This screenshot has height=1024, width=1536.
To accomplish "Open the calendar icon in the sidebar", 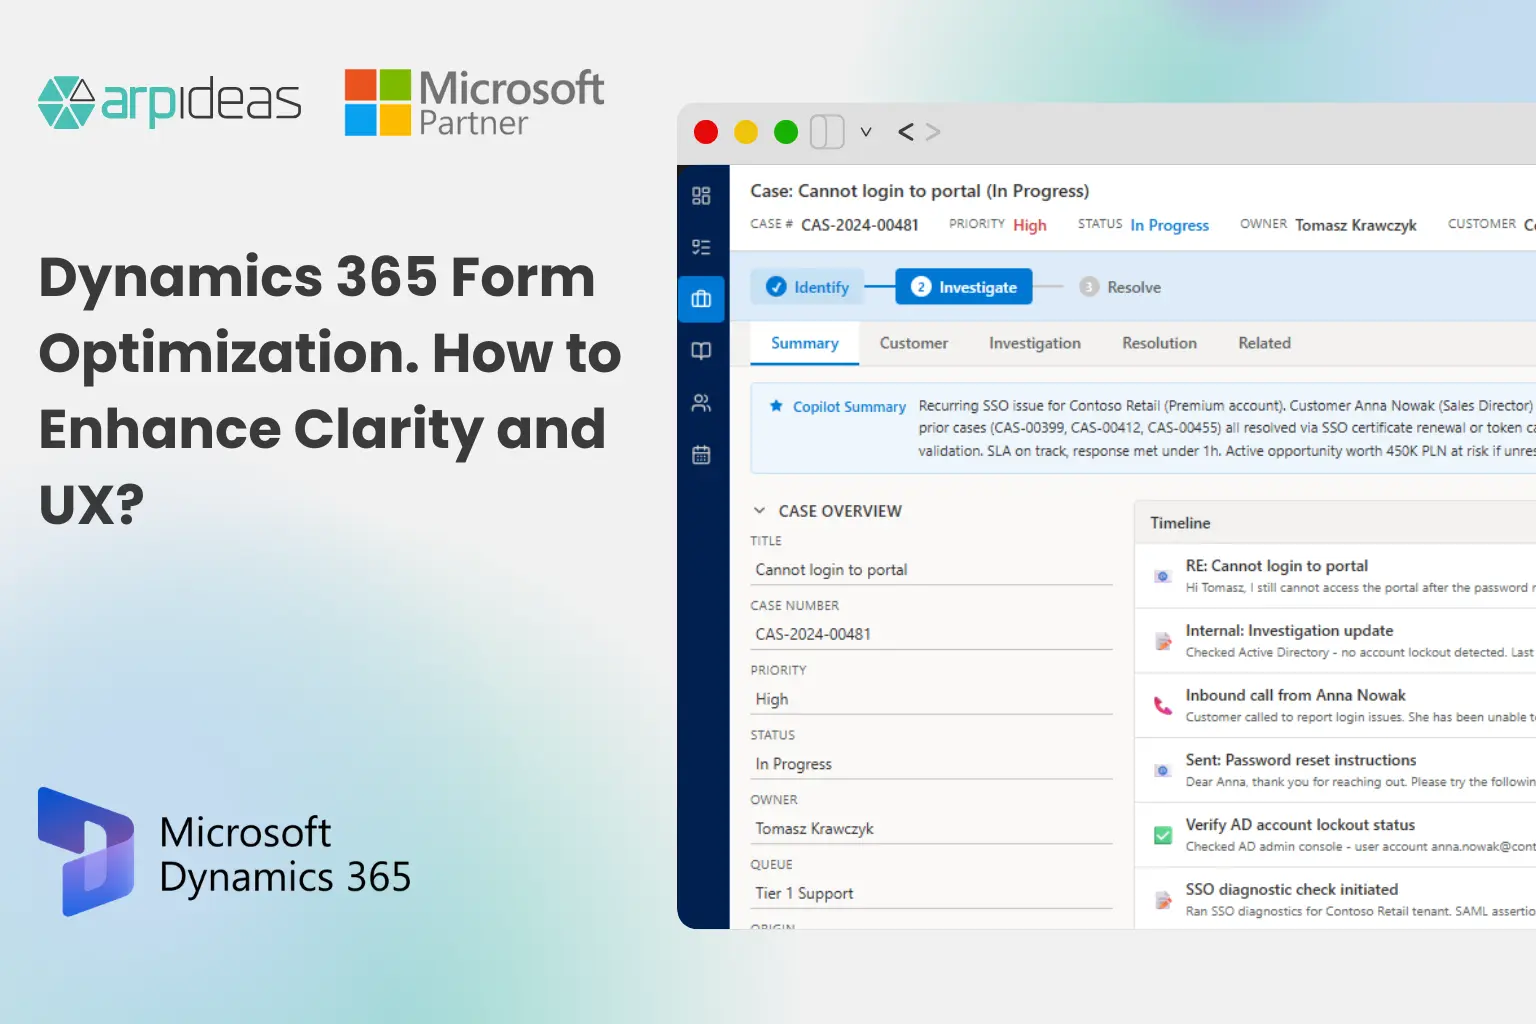I will click(x=703, y=455).
